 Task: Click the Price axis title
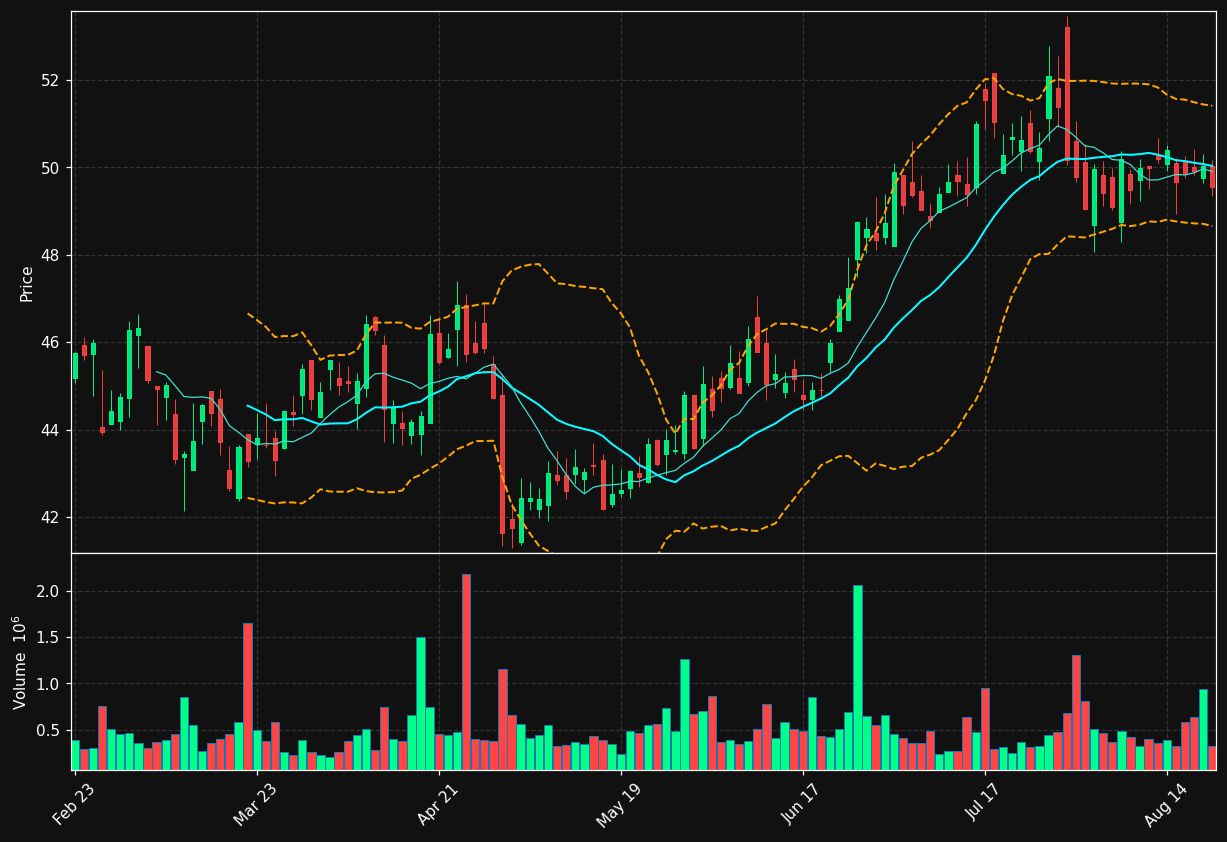click(27, 283)
